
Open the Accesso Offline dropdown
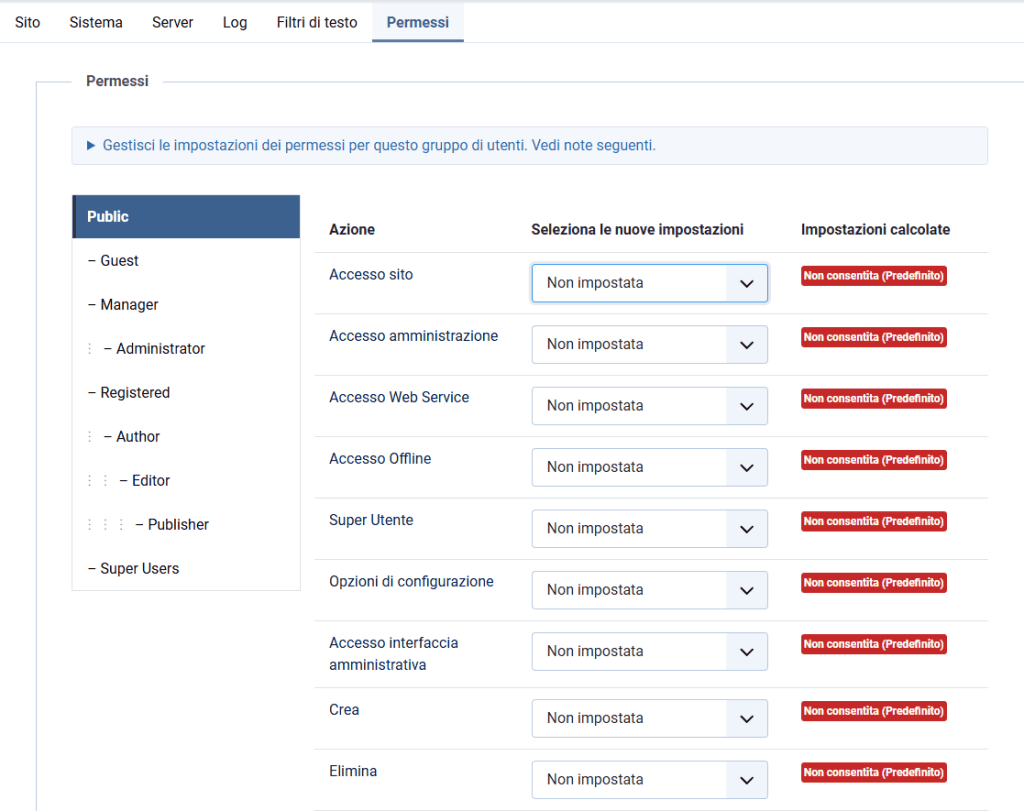coord(649,467)
